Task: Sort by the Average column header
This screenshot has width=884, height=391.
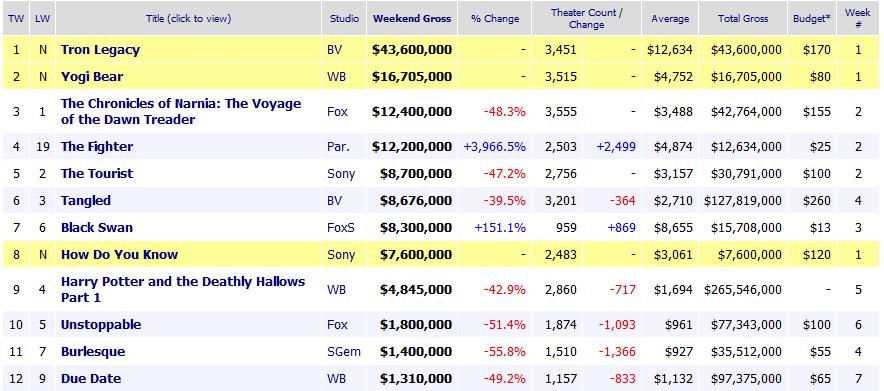Action: (670, 19)
